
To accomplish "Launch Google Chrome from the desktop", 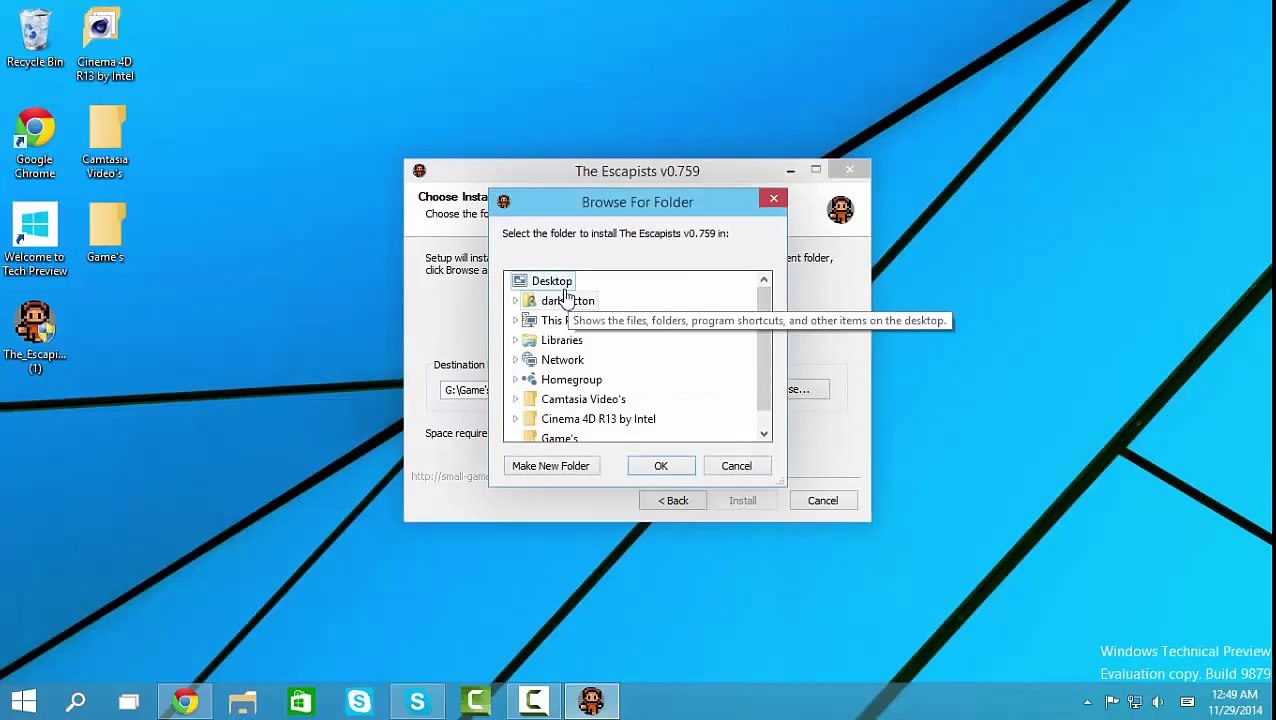I will (x=35, y=144).
